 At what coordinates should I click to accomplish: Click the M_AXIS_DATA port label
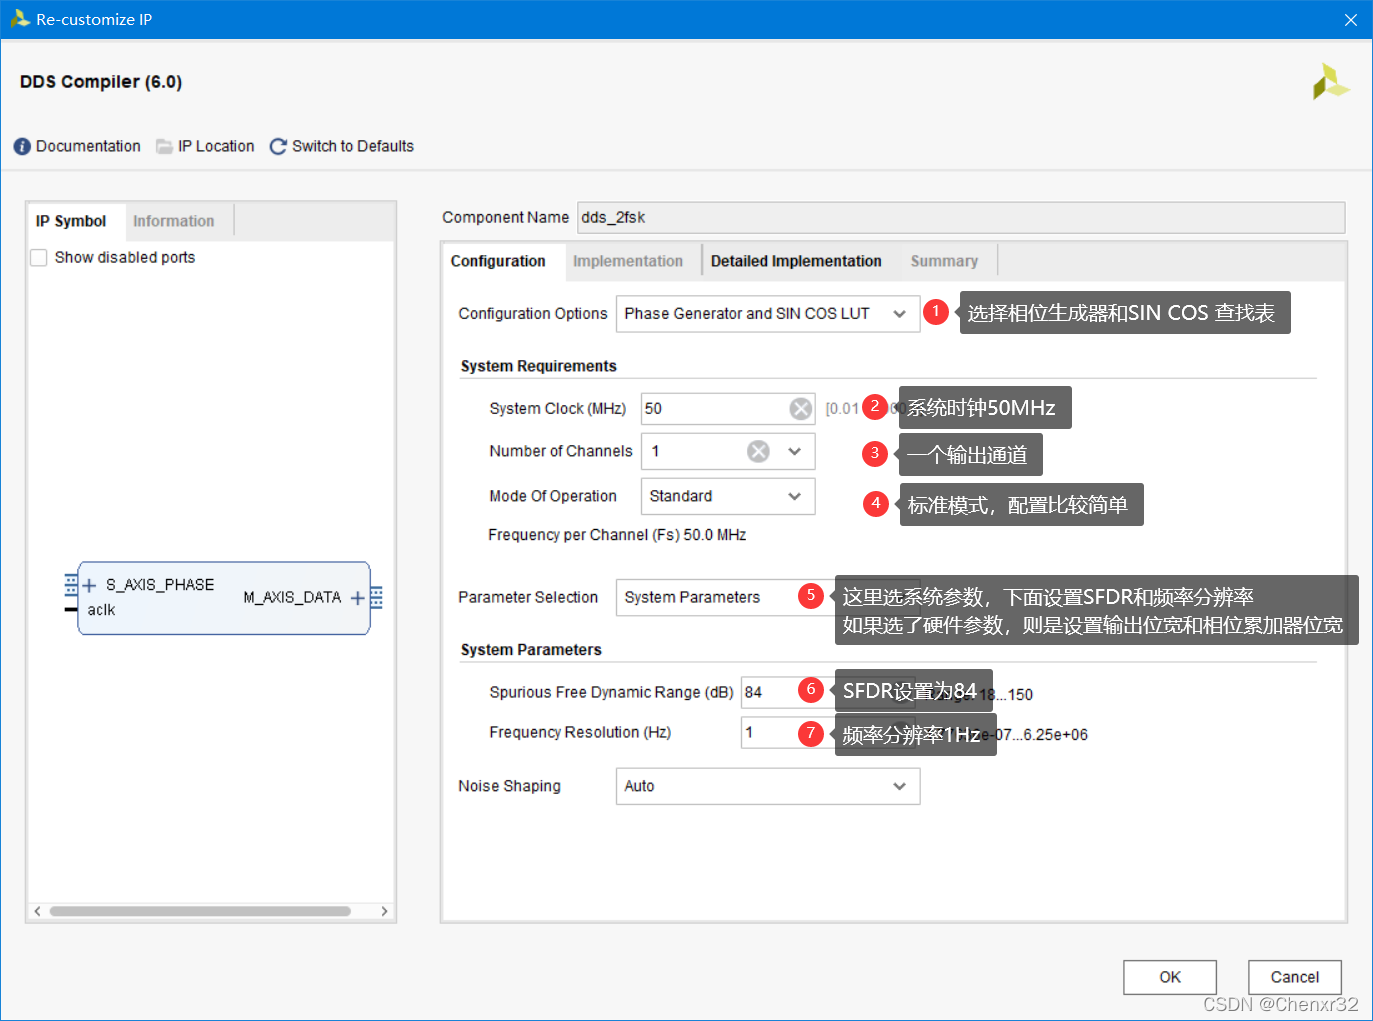tap(292, 598)
